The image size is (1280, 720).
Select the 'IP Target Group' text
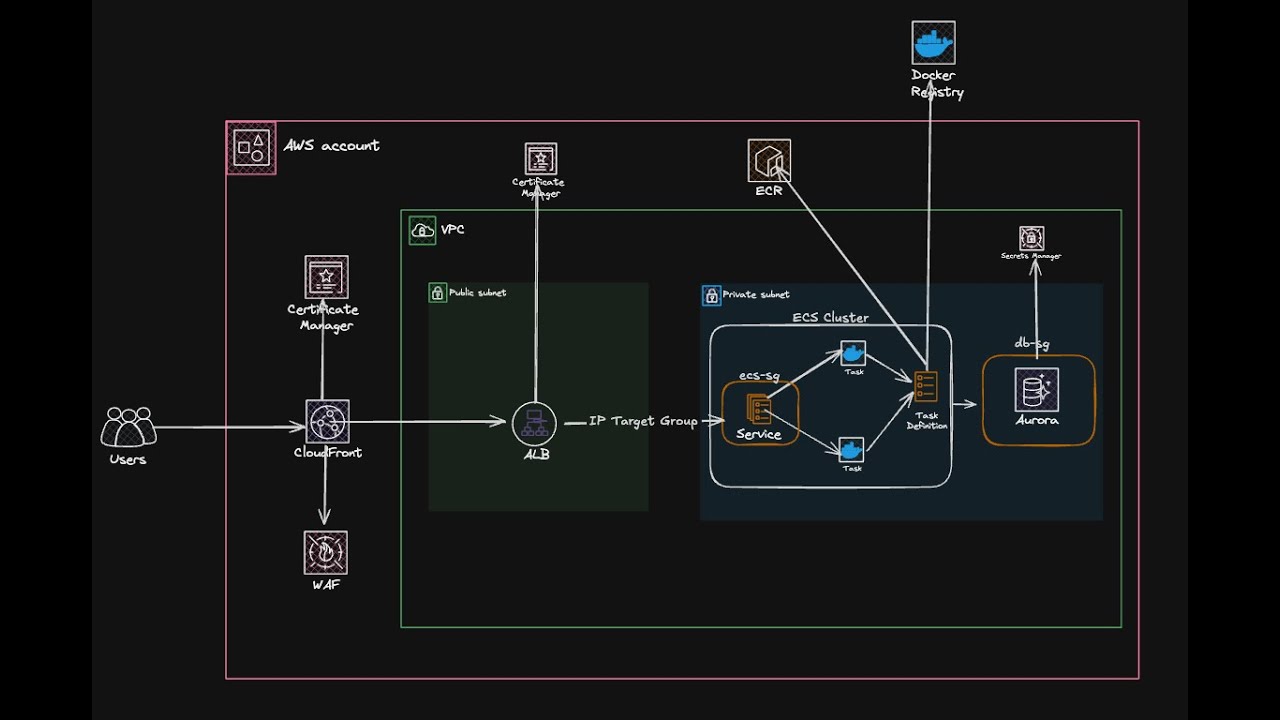click(x=643, y=421)
